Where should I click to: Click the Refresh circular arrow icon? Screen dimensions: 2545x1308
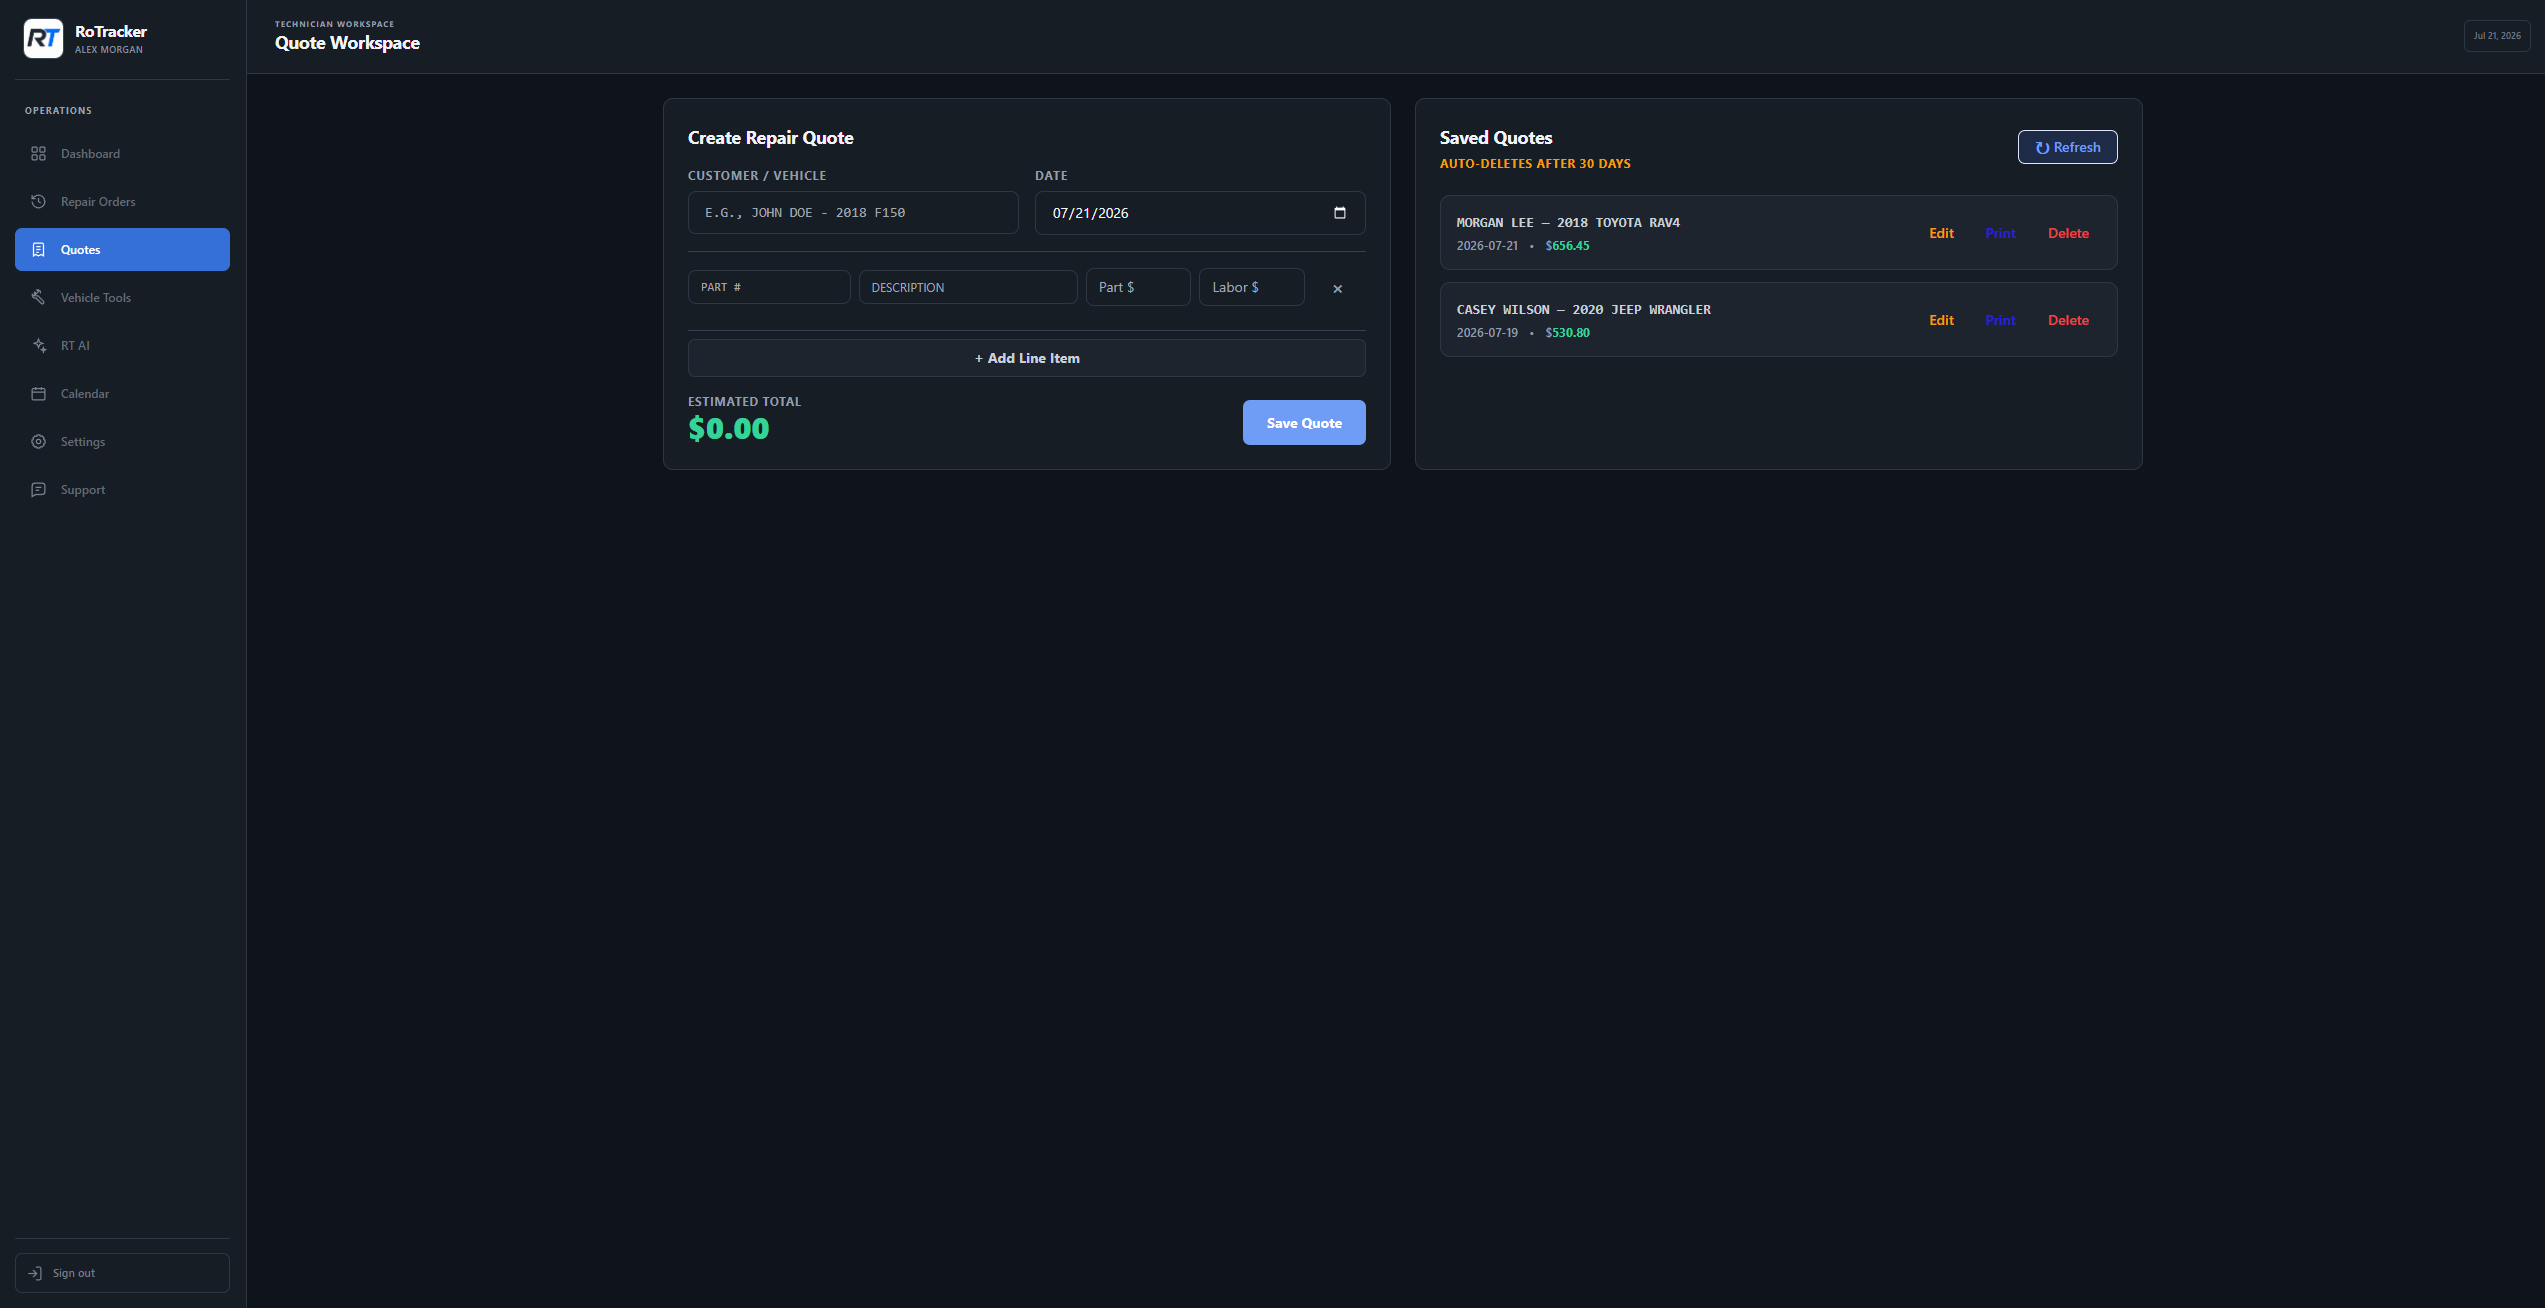2042,148
